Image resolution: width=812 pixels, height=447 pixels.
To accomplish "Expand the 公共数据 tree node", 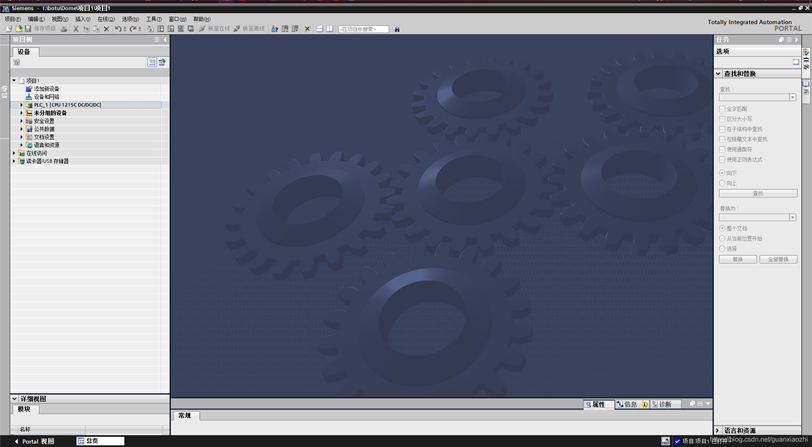I will coord(21,129).
